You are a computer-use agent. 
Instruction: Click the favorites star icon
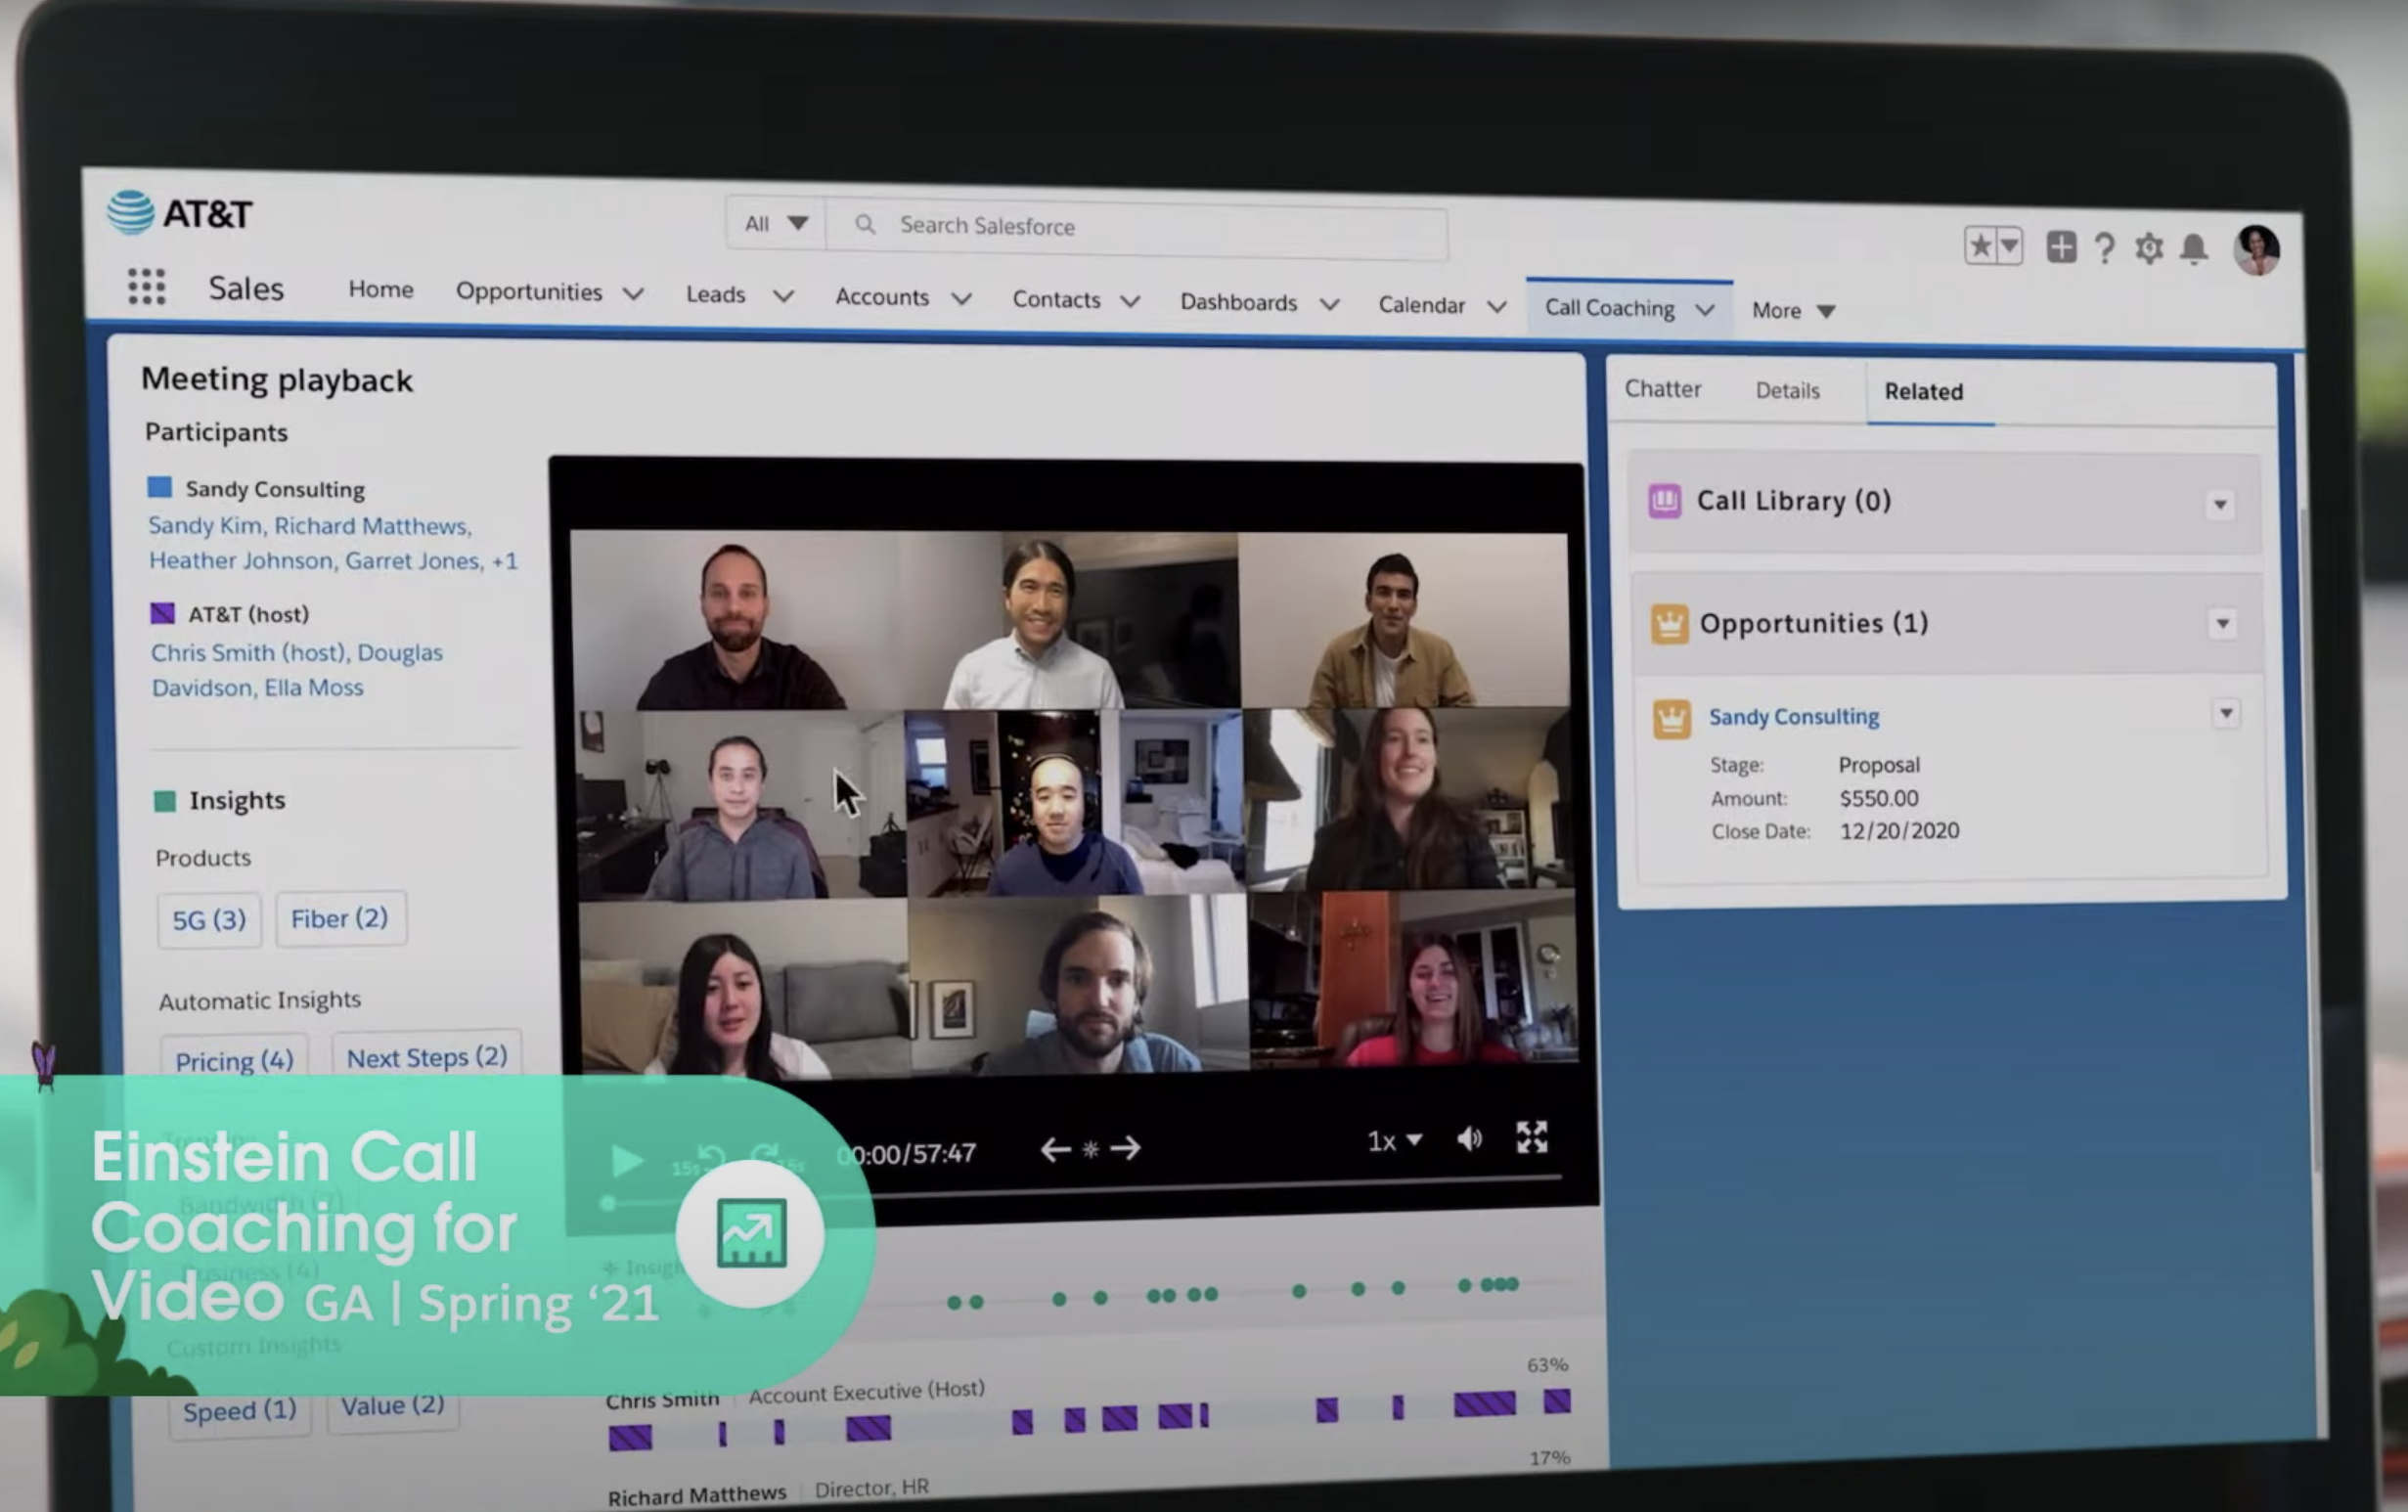click(1980, 245)
